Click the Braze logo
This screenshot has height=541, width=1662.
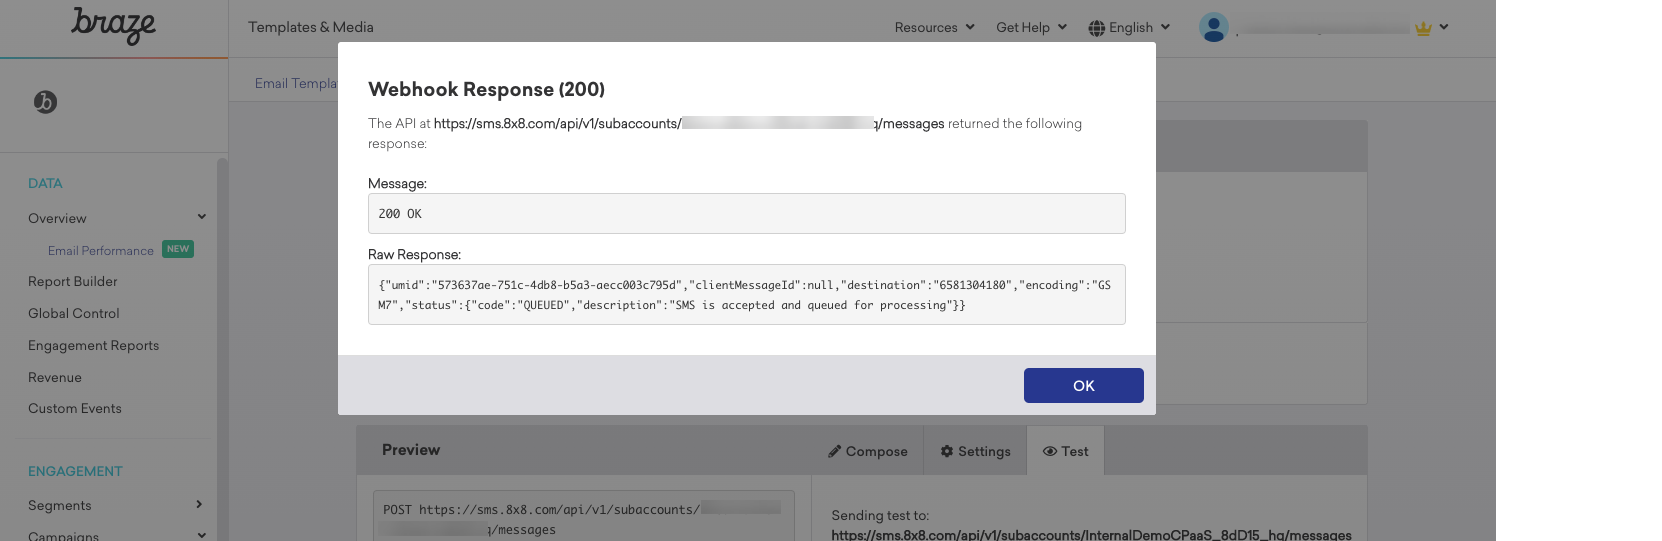pyautogui.click(x=113, y=25)
